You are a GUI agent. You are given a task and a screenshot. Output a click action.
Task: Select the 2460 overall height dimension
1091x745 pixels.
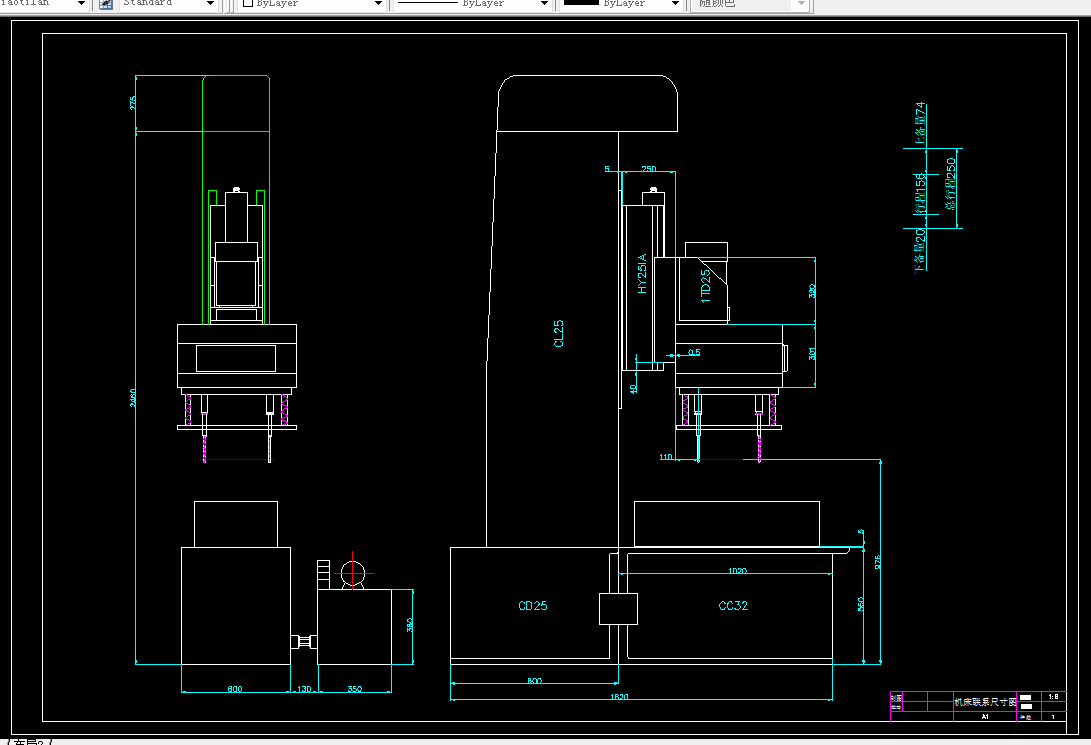pos(133,398)
